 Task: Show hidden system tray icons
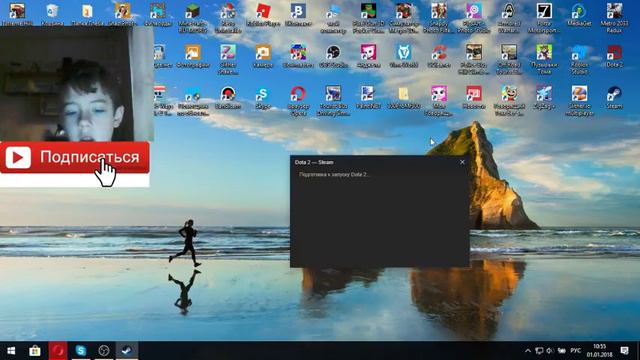coord(528,351)
